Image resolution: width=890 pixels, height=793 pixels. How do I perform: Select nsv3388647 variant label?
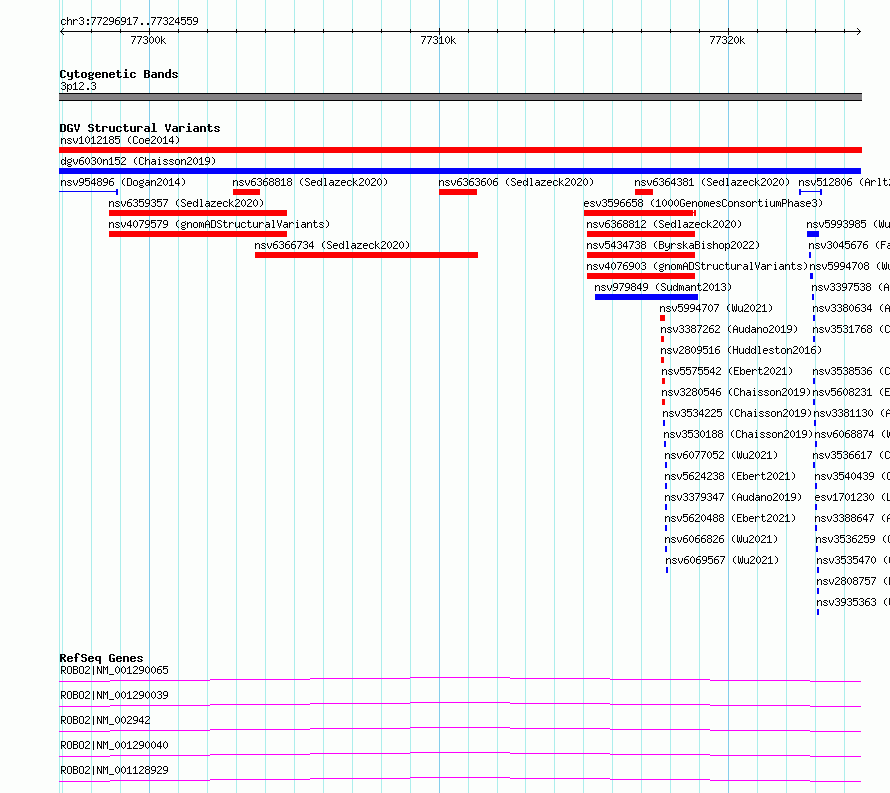tap(852, 518)
